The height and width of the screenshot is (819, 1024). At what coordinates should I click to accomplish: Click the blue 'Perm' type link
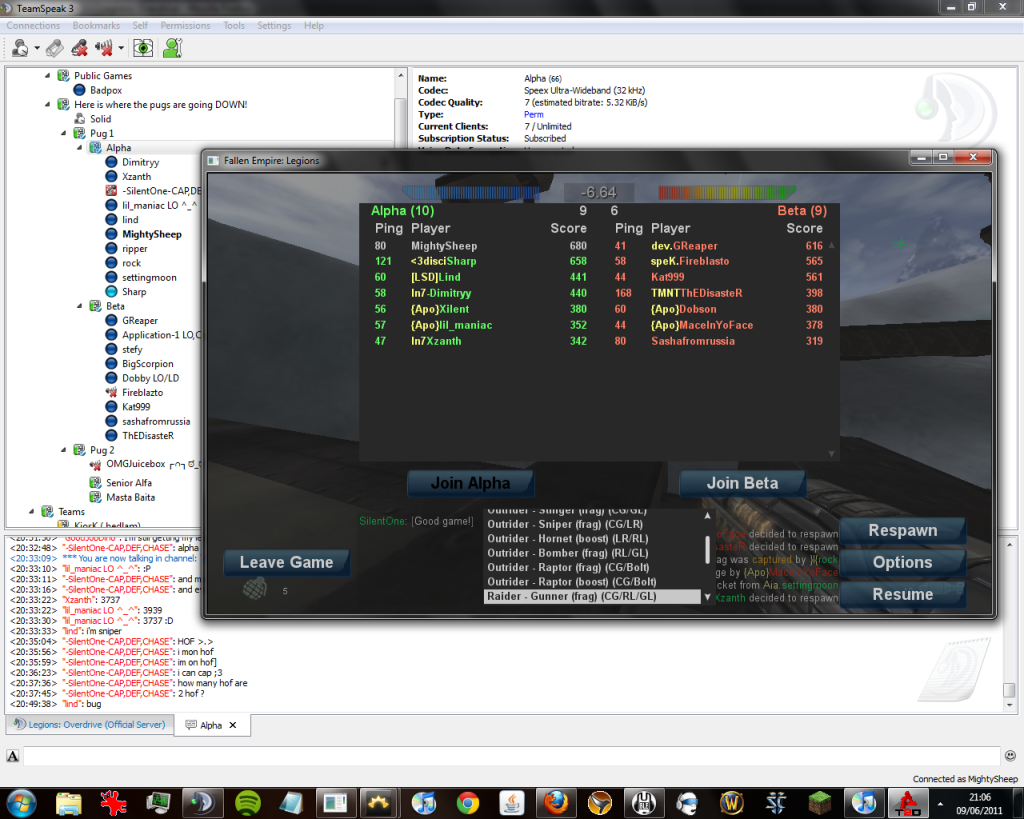click(x=534, y=114)
